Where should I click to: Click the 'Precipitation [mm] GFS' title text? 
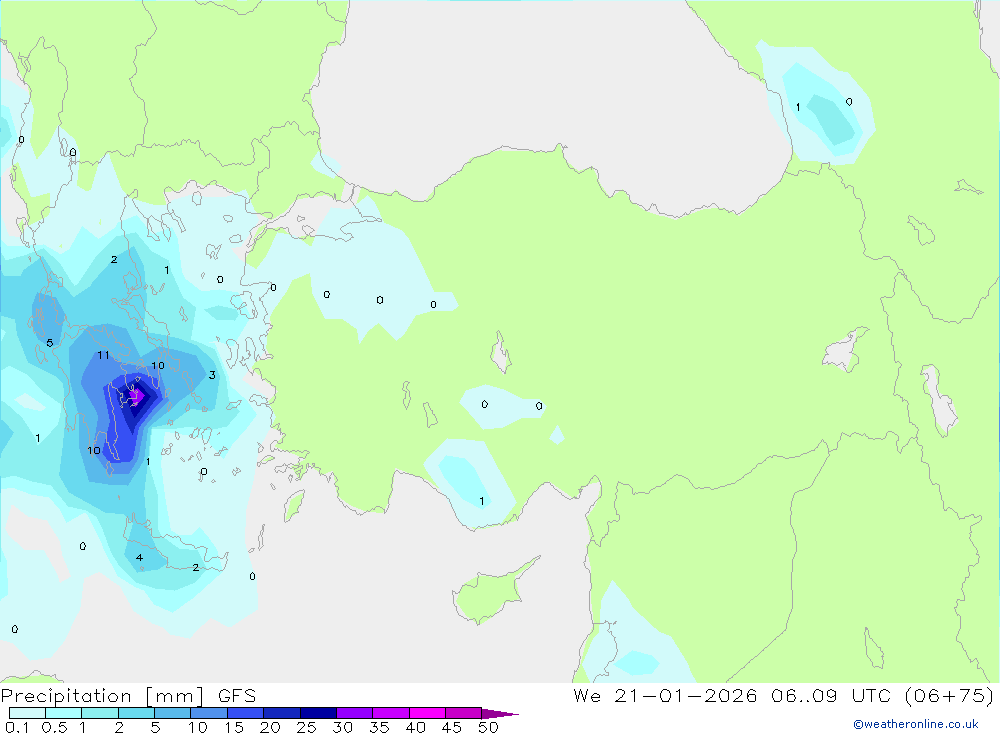point(128,695)
